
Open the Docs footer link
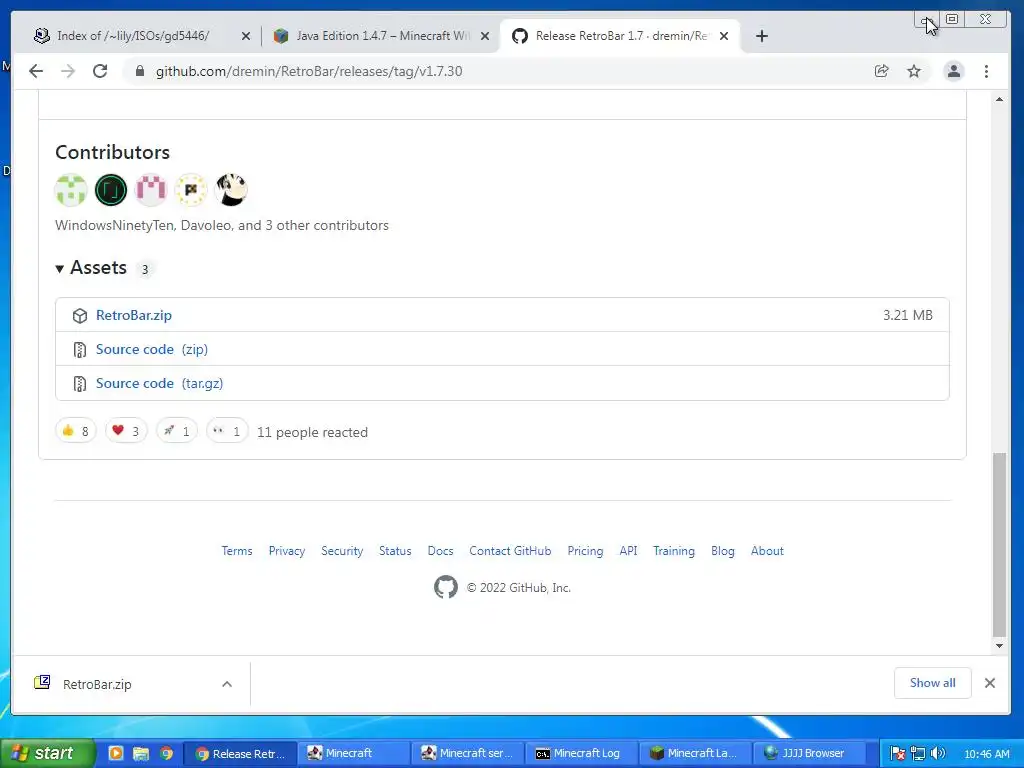pos(440,551)
